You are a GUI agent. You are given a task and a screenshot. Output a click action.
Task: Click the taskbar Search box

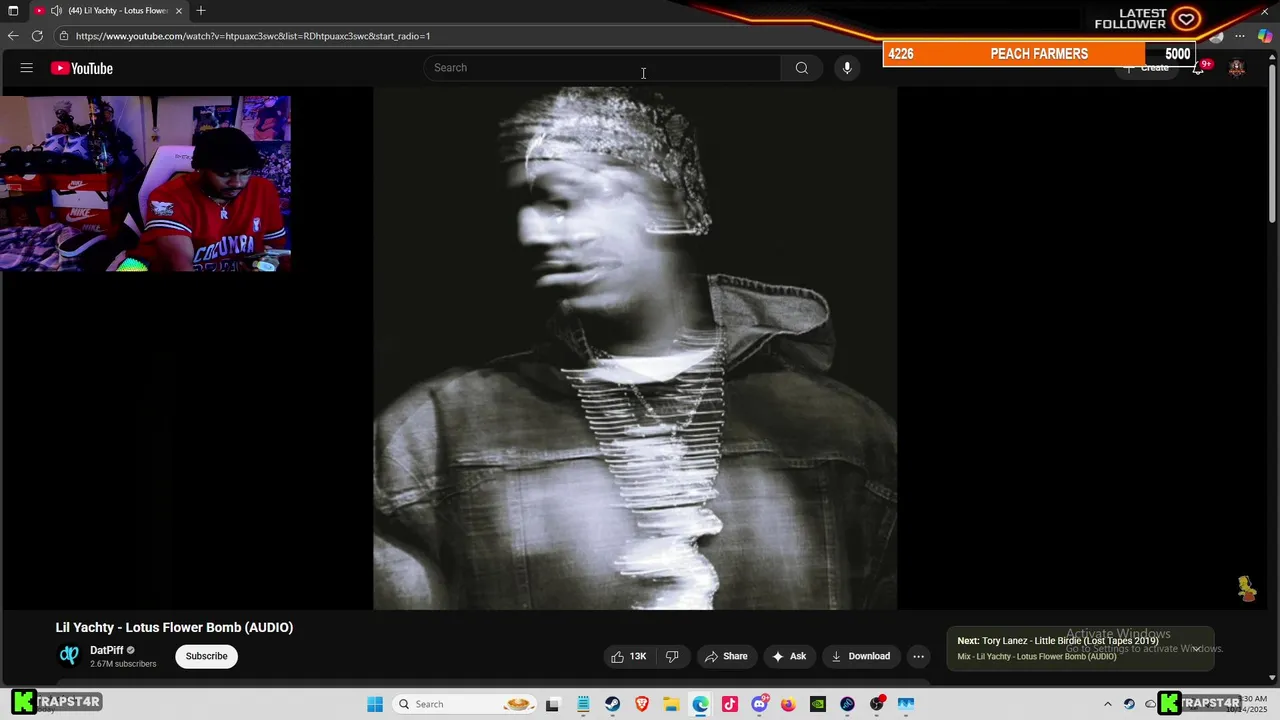(x=466, y=704)
